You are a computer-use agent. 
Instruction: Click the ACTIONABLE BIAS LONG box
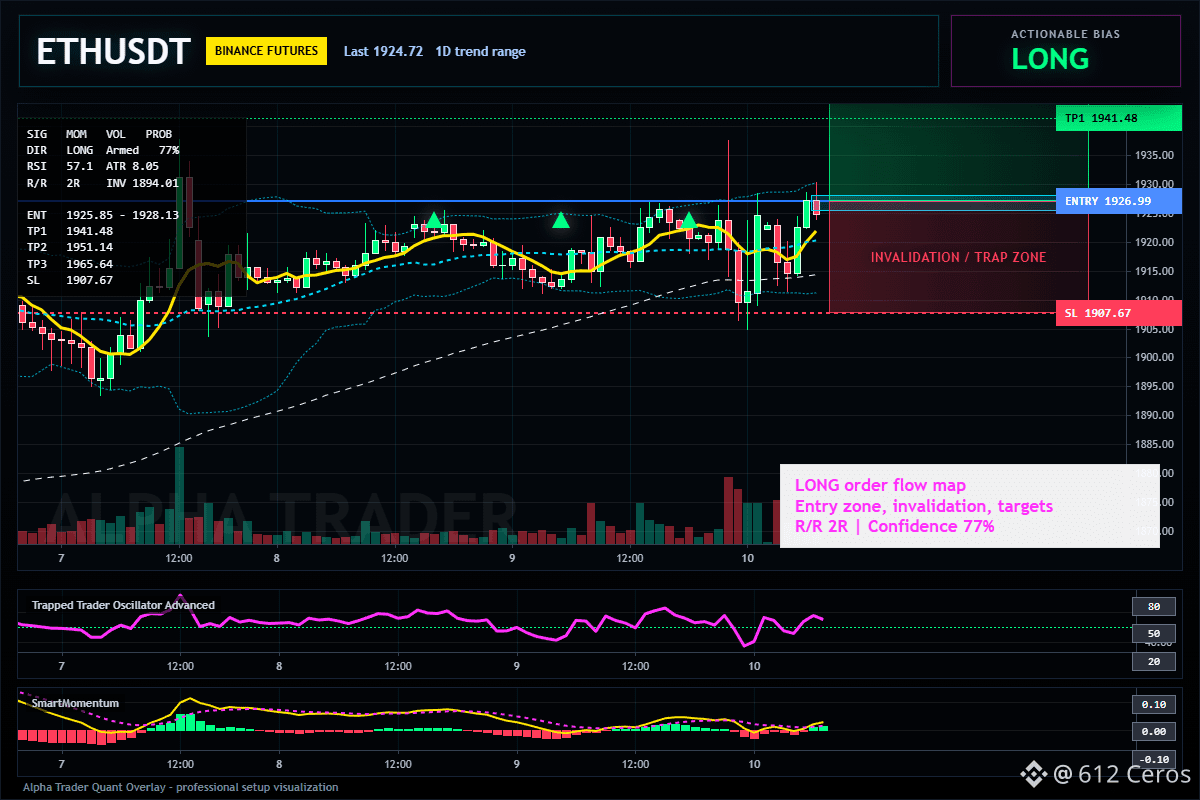pyautogui.click(x=1064, y=51)
